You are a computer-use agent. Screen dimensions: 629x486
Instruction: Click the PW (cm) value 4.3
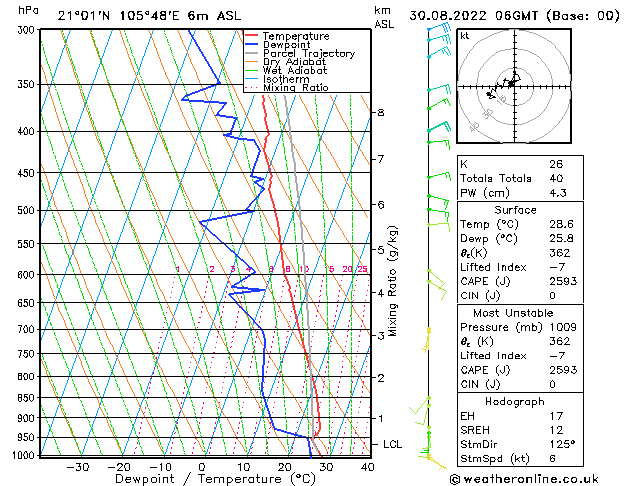click(558, 193)
